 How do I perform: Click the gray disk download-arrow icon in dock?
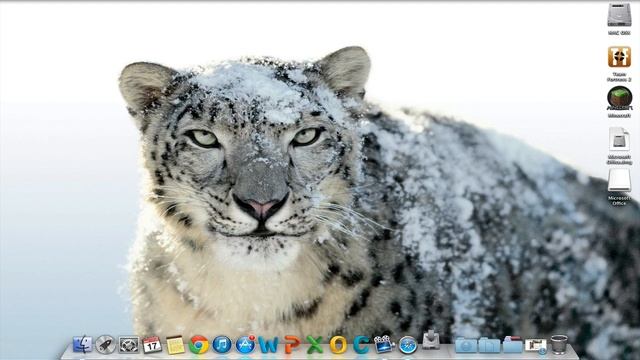coord(431,341)
